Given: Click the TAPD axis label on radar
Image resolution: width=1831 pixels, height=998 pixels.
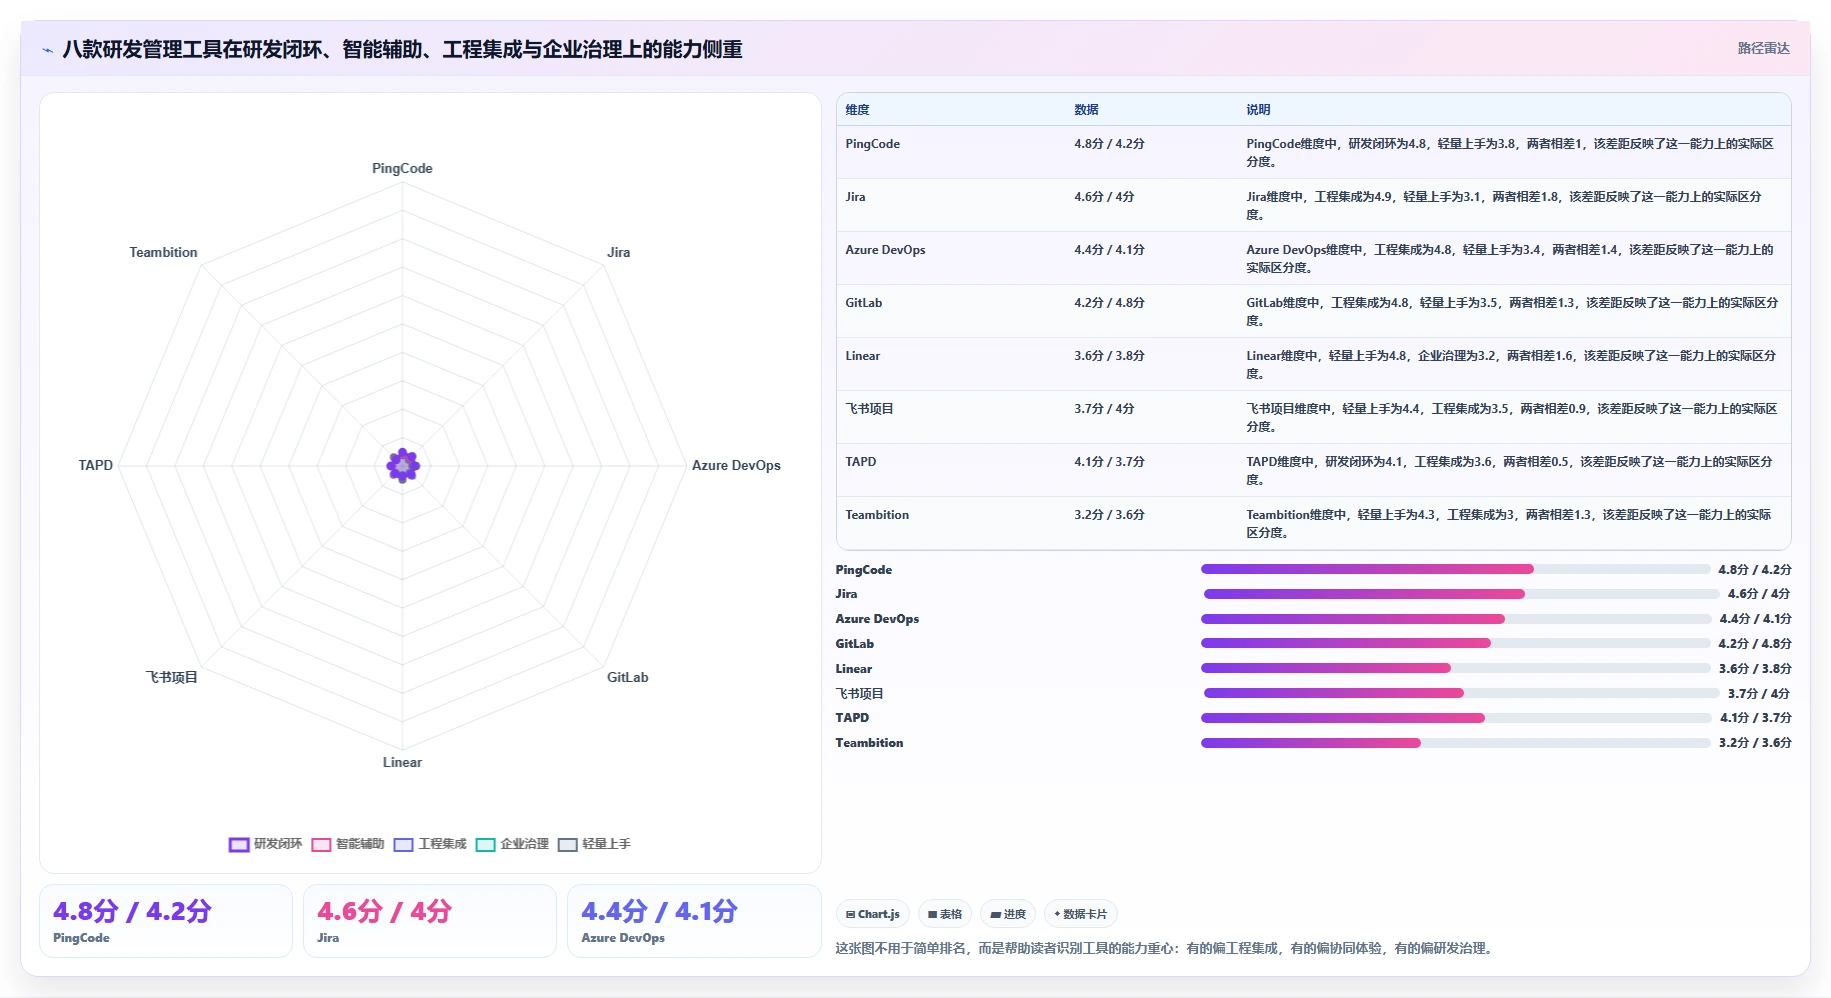Looking at the screenshot, I should pyautogui.click(x=96, y=465).
